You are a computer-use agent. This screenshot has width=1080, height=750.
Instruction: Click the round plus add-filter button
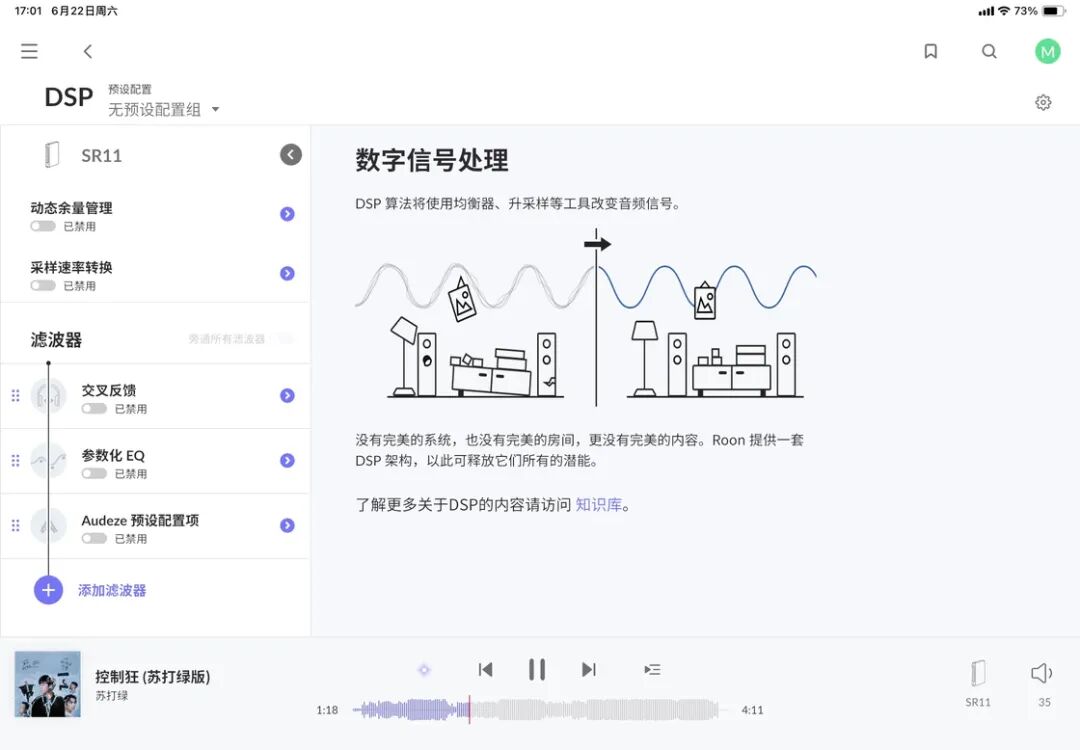(x=48, y=590)
